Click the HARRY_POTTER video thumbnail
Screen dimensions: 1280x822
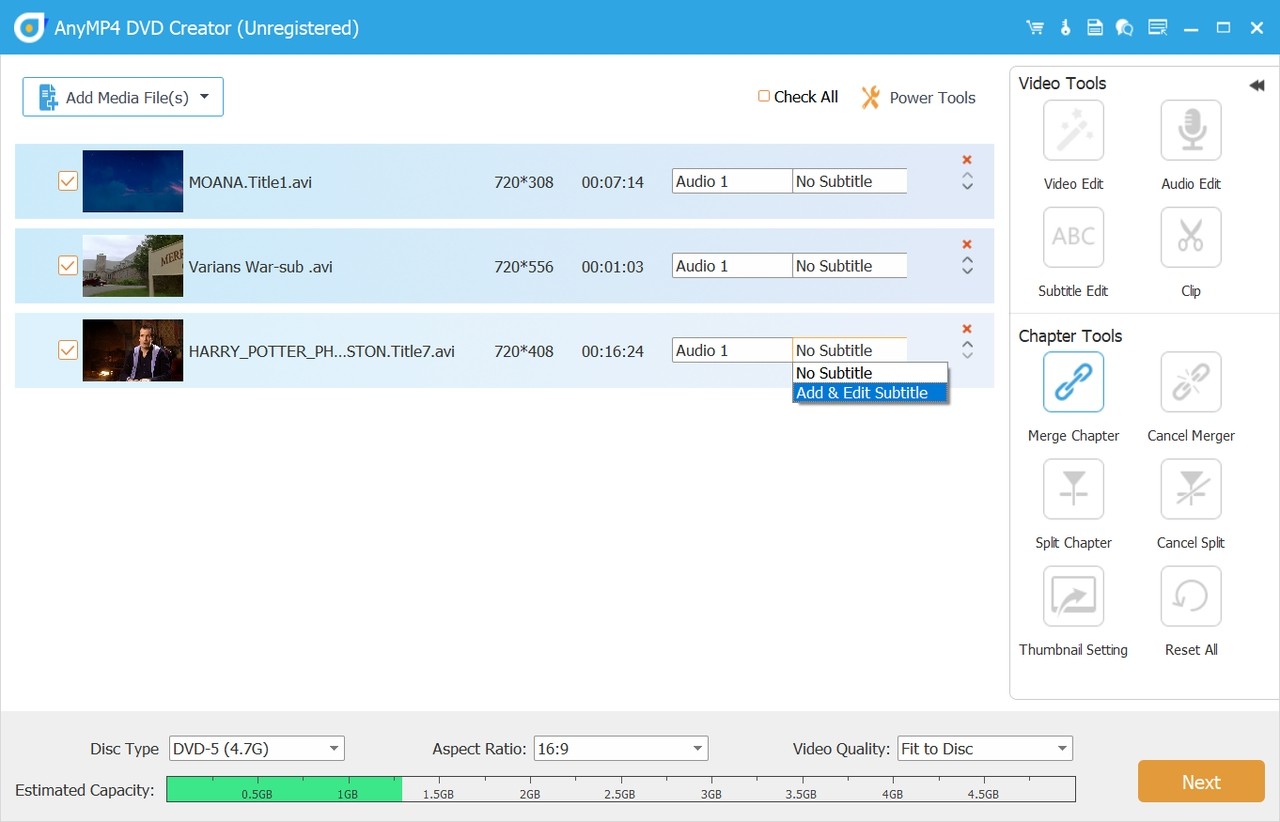(133, 350)
